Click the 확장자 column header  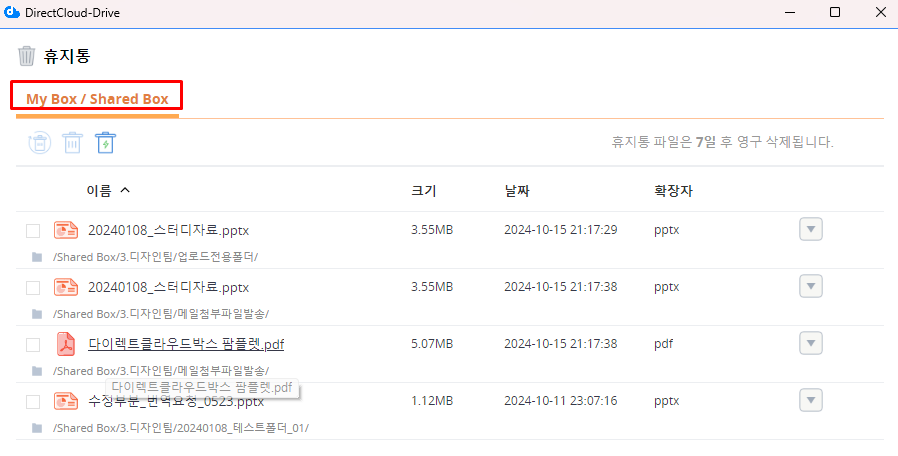tap(673, 191)
